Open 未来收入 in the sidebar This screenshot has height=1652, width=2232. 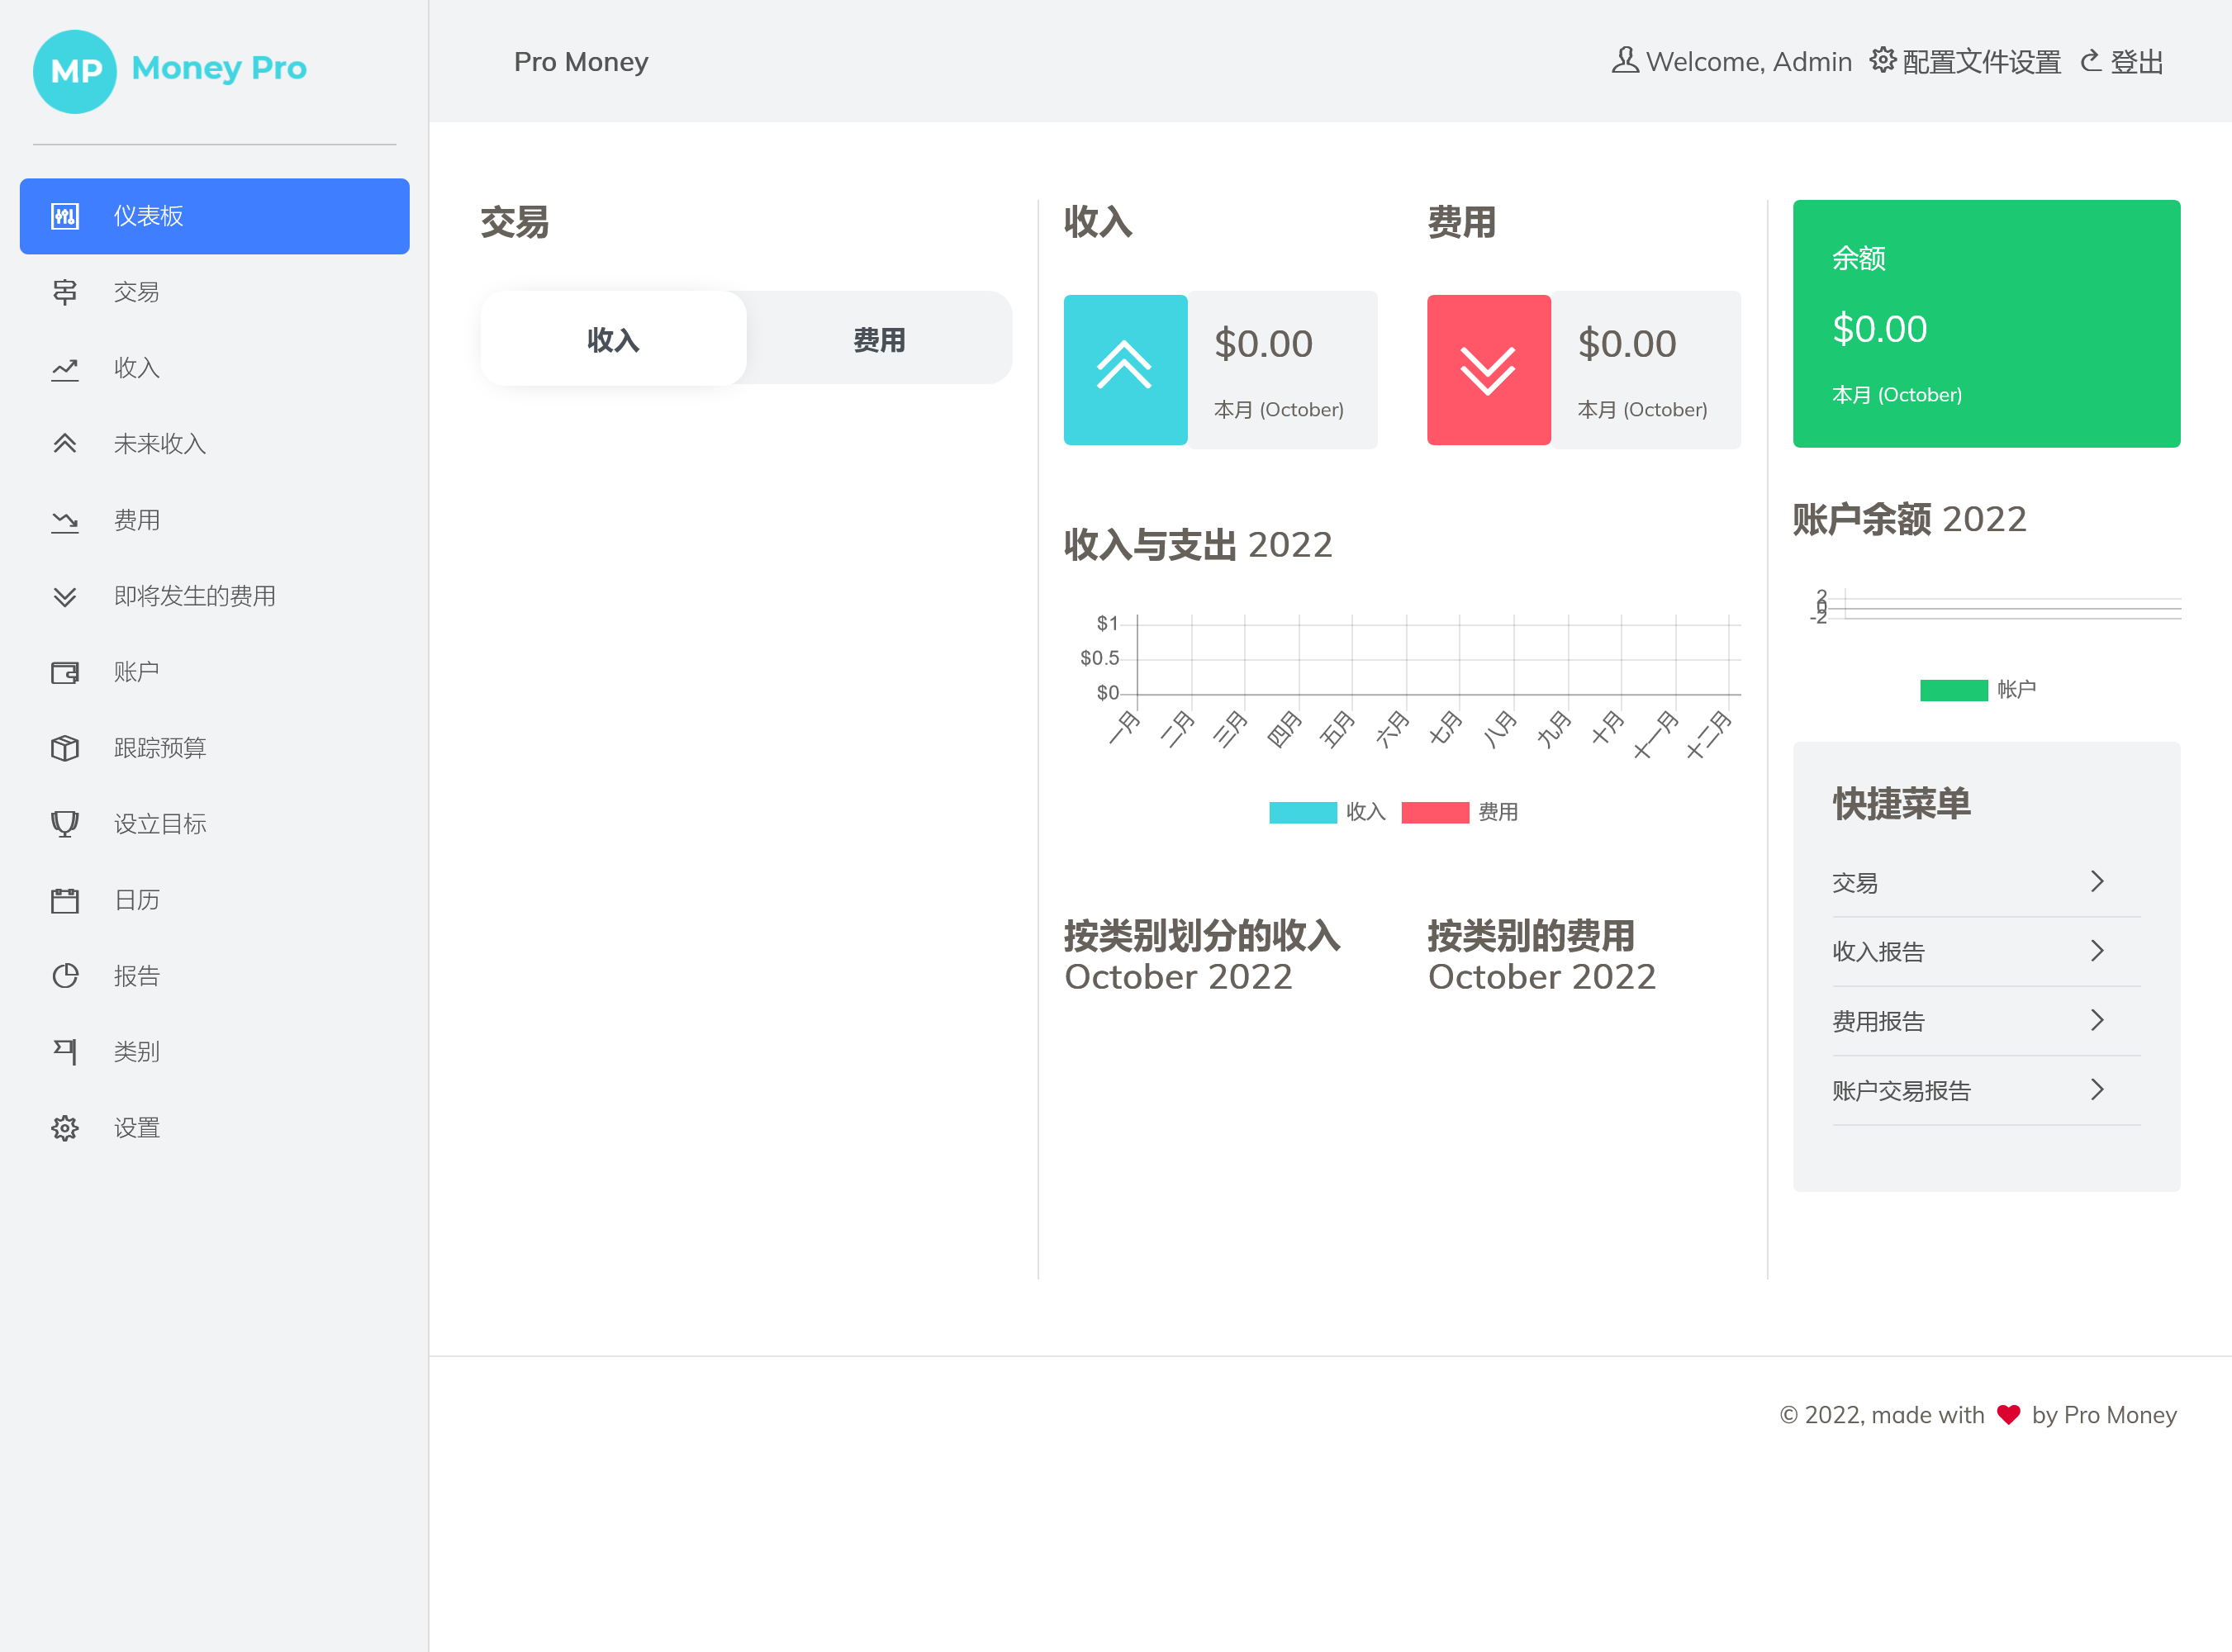[x=160, y=444]
